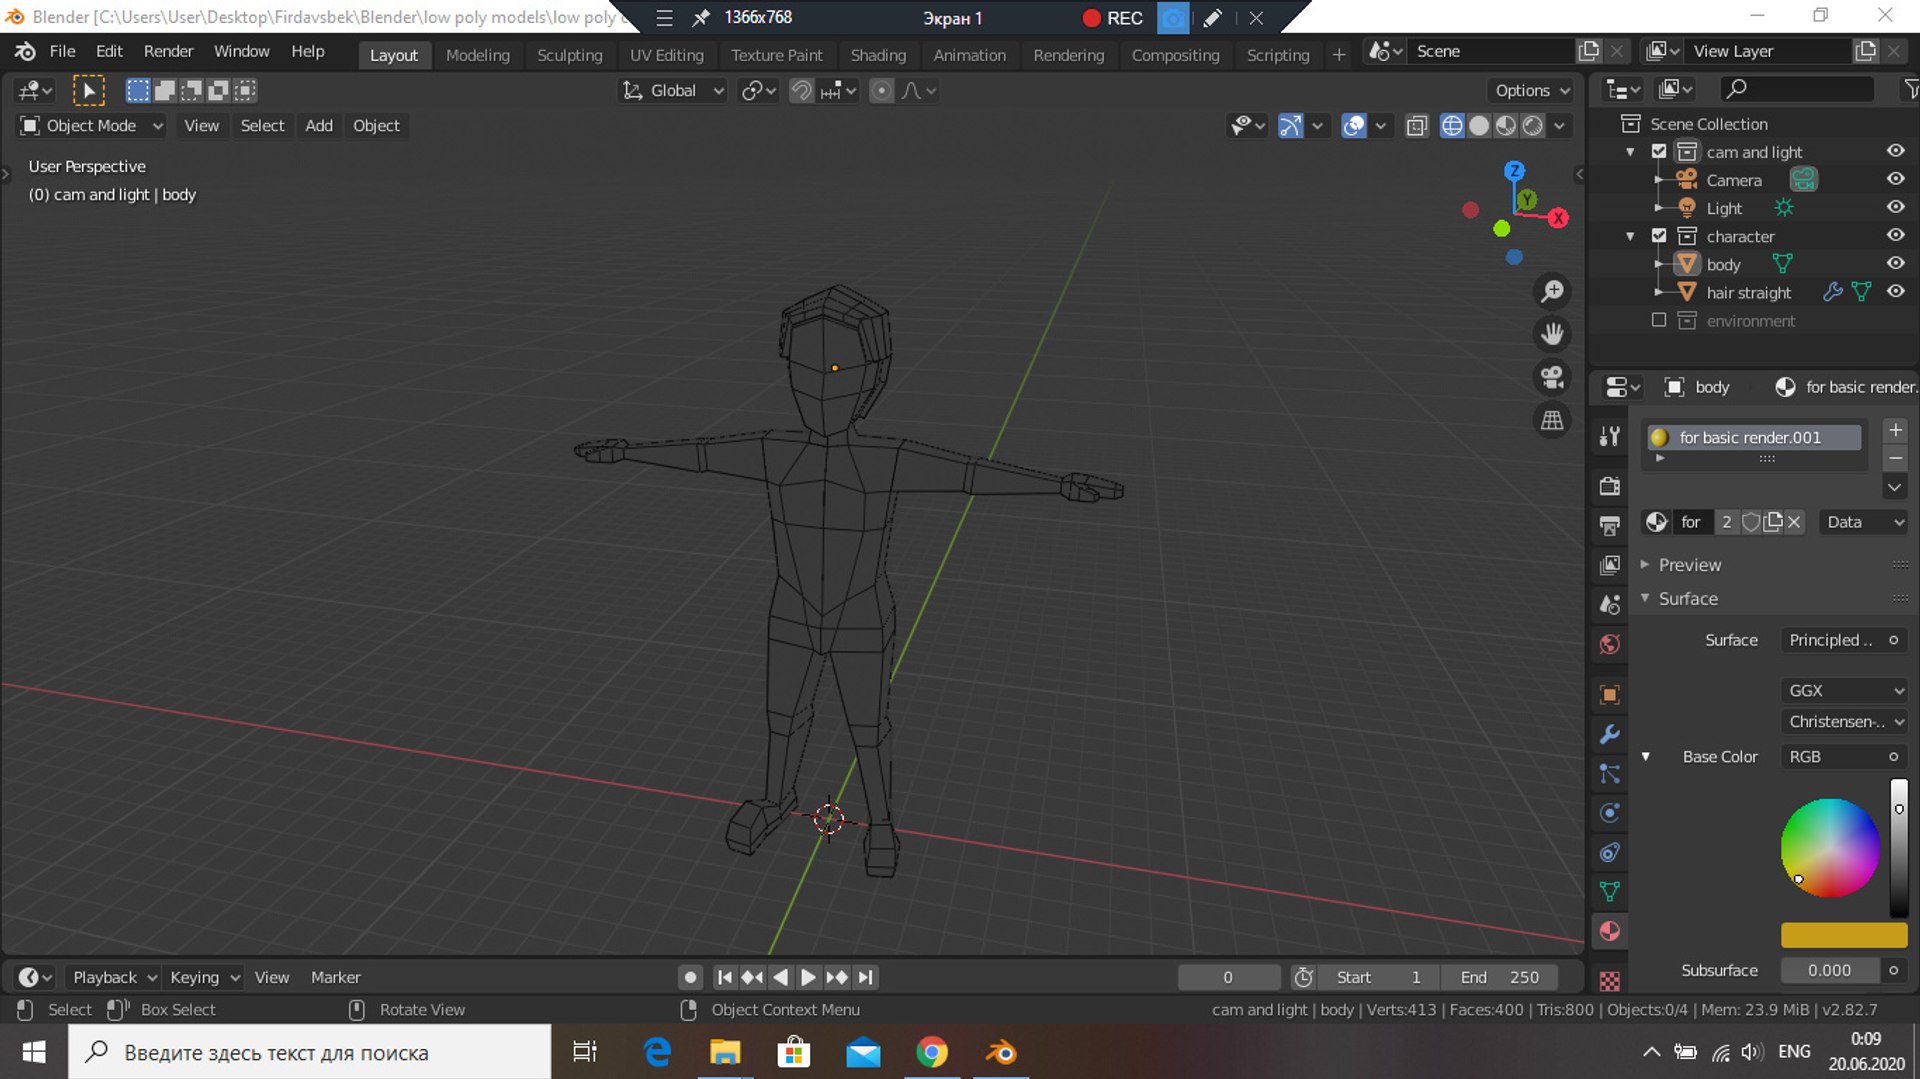Open Active Tool settings tab
Viewport: 1920px width, 1079px height.
tap(1609, 436)
